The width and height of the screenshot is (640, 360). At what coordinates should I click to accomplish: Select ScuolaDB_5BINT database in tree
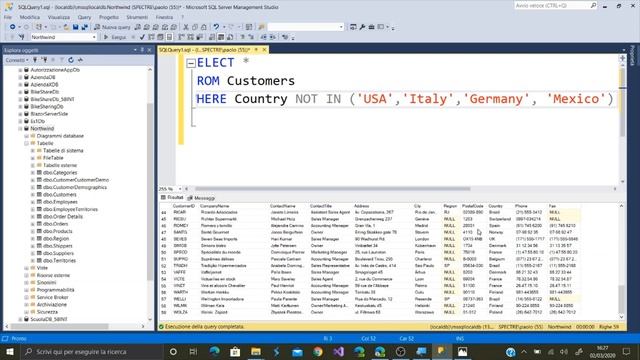(x=49, y=319)
